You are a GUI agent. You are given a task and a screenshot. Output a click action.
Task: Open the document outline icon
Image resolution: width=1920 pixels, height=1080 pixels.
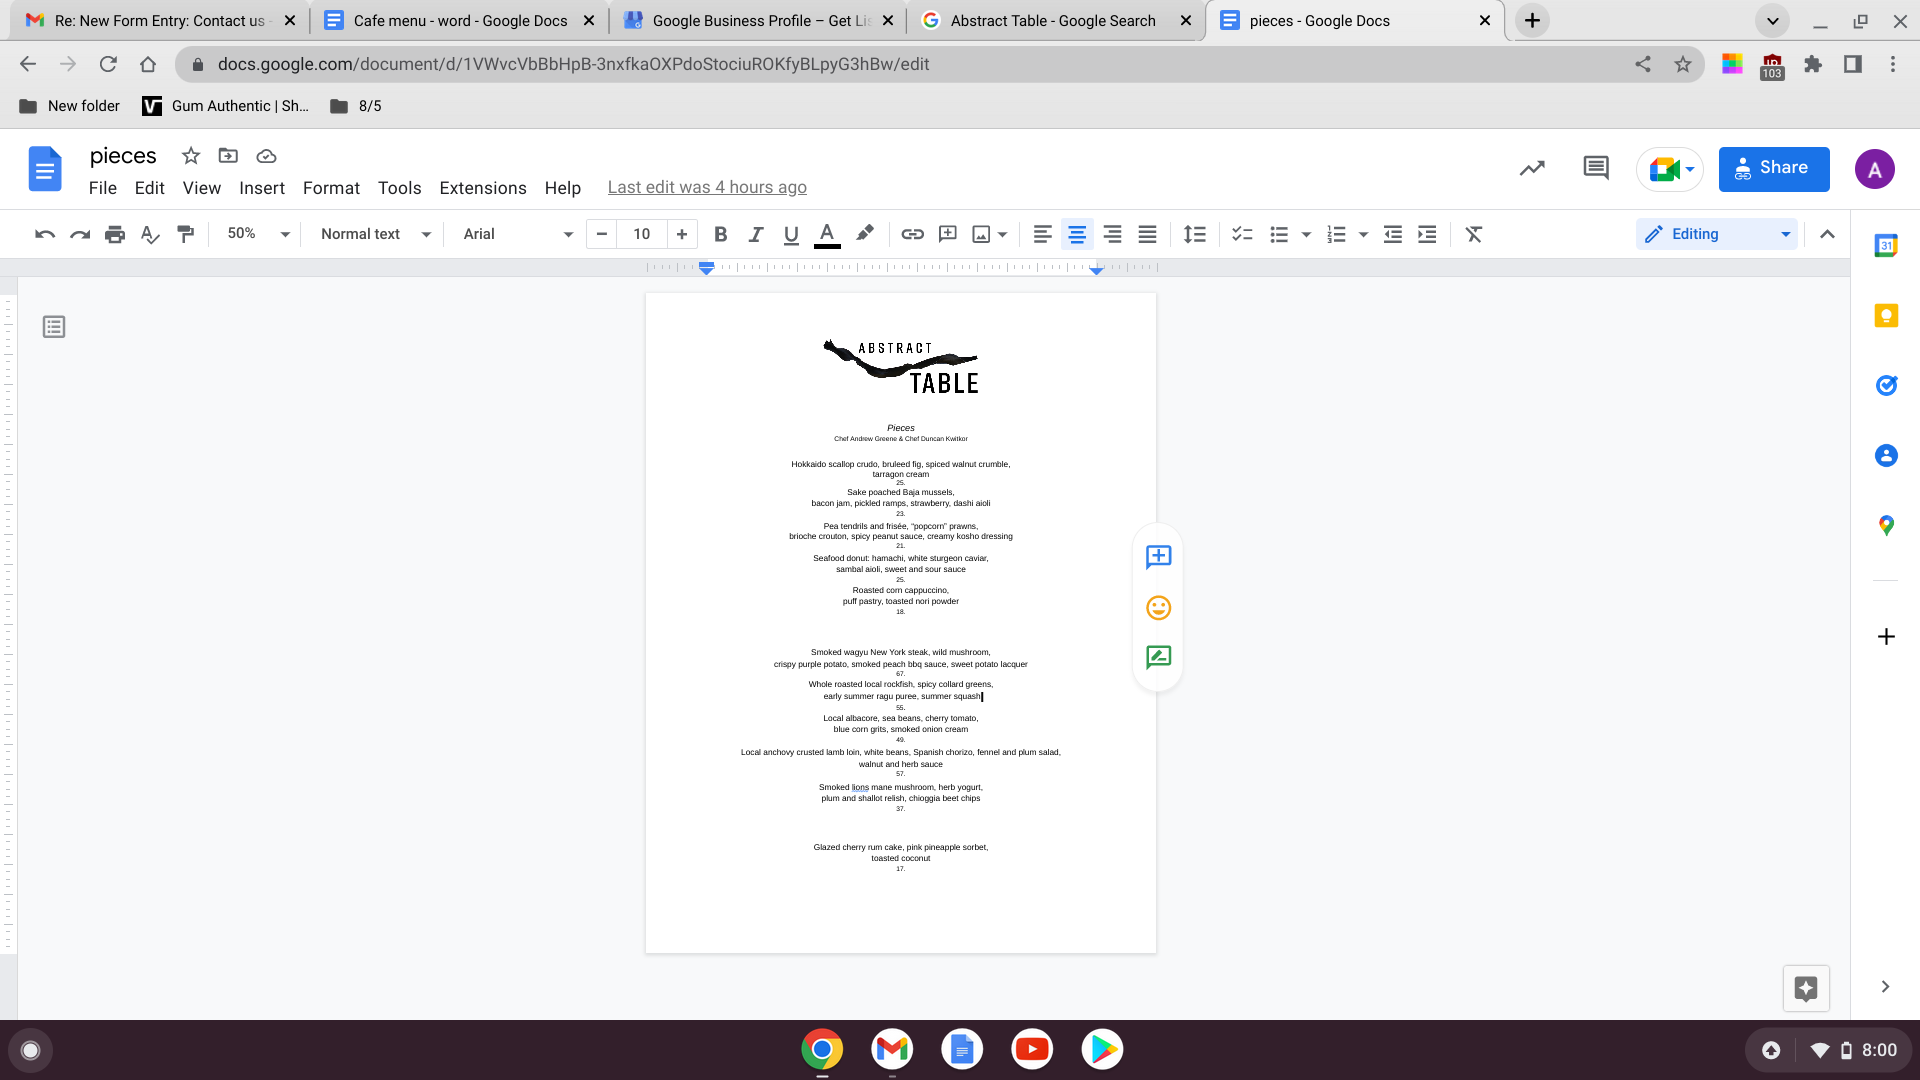point(54,327)
